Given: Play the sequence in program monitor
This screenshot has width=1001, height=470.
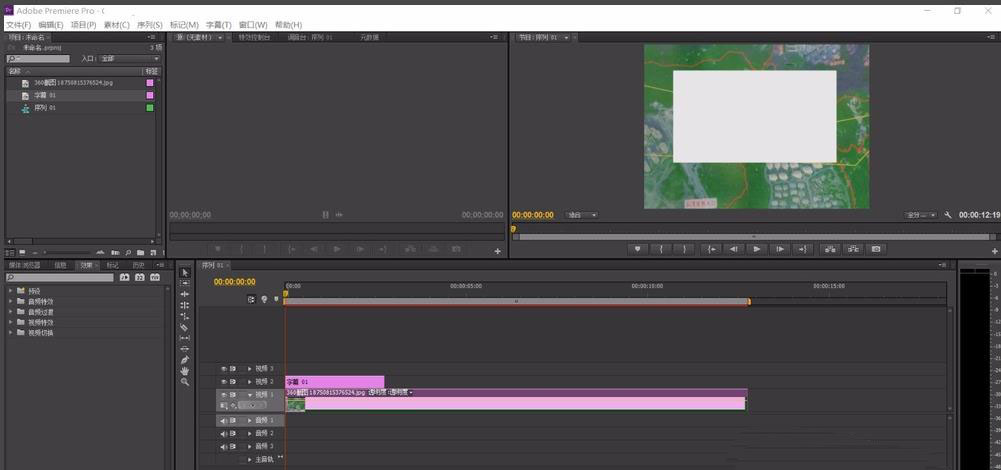Looking at the screenshot, I should pyautogui.click(x=757, y=249).
